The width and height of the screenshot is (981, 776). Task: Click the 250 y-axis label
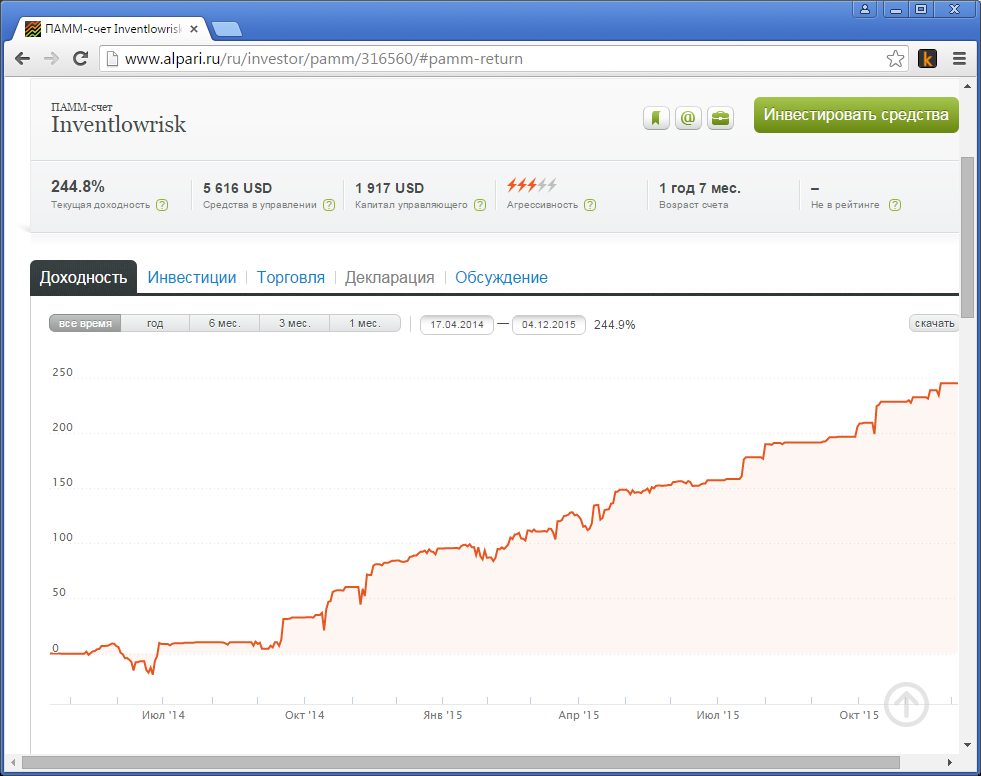(x=63, y=372)
